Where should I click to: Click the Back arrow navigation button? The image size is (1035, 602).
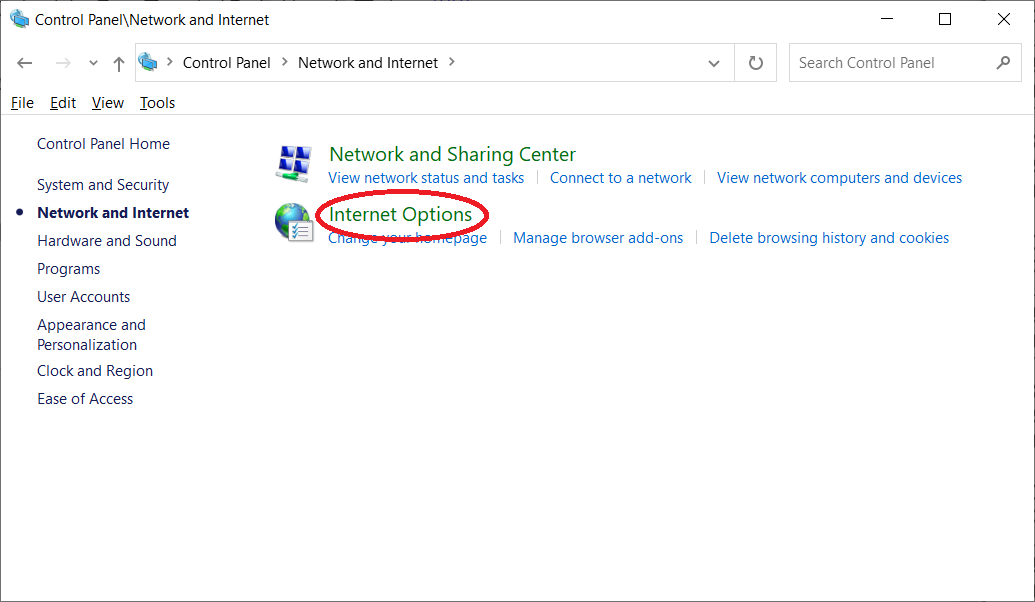point(26,63)
